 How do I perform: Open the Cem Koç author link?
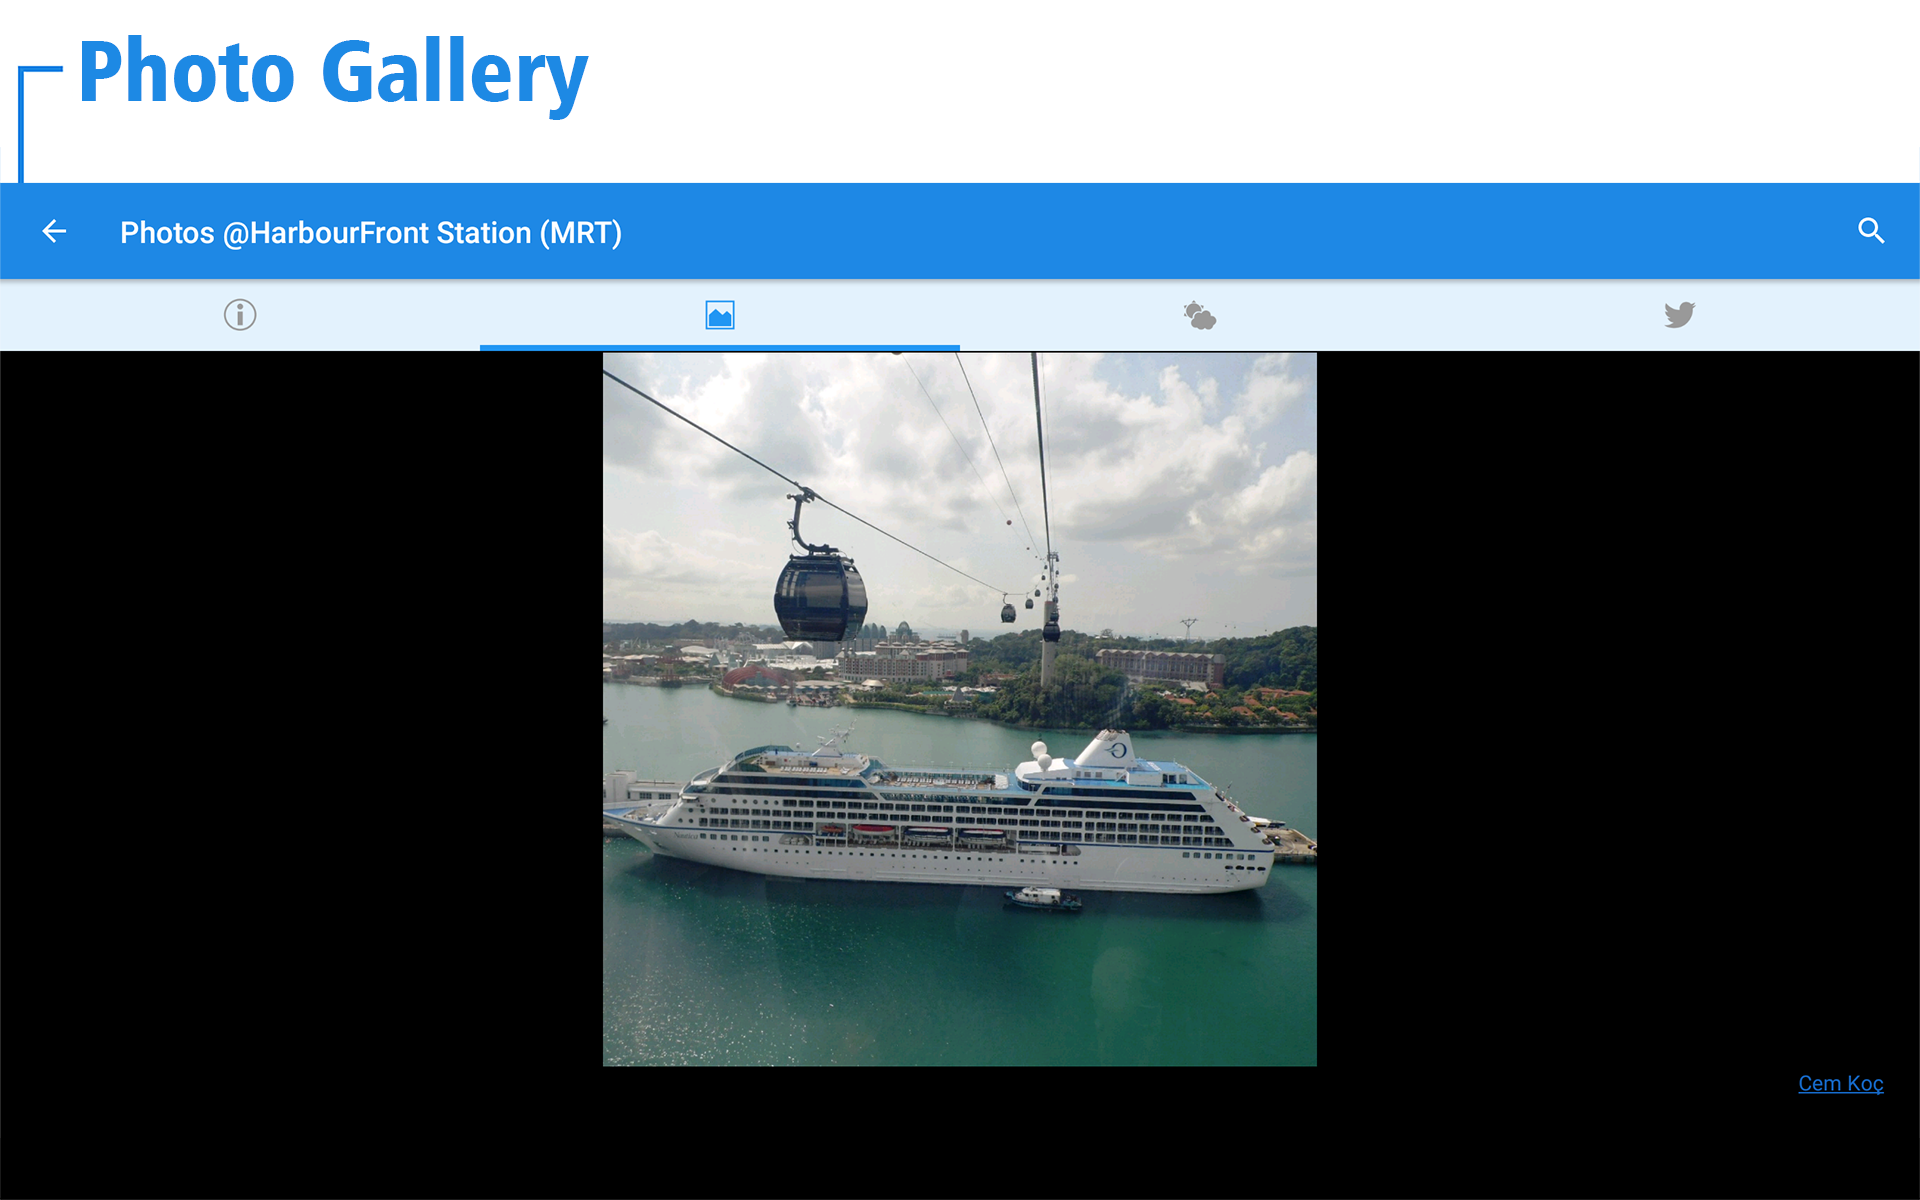pyautogui.click(x=1840, y=1083)
